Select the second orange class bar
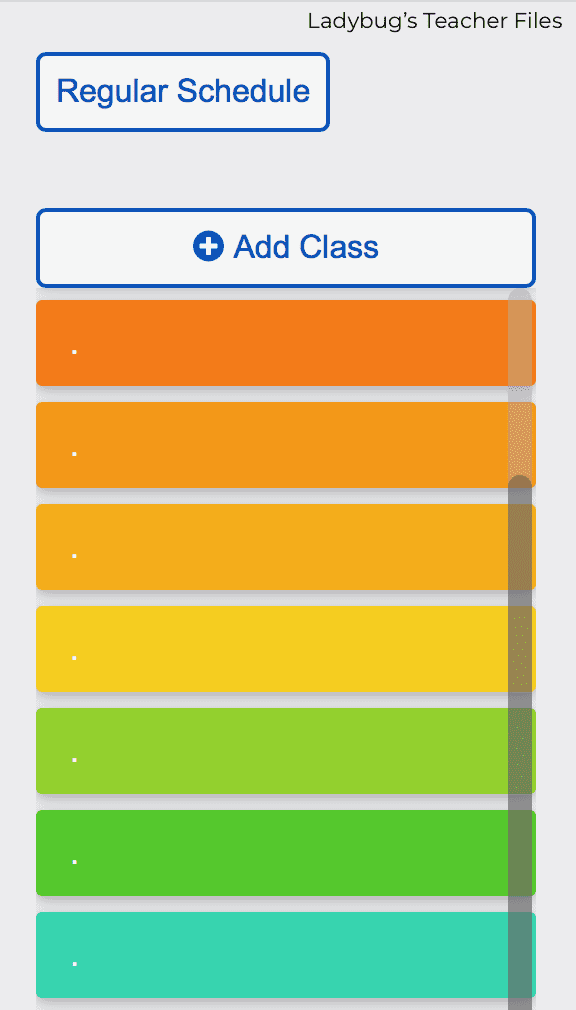Screen dimensions: 576x1010 [x=285, y=445]
